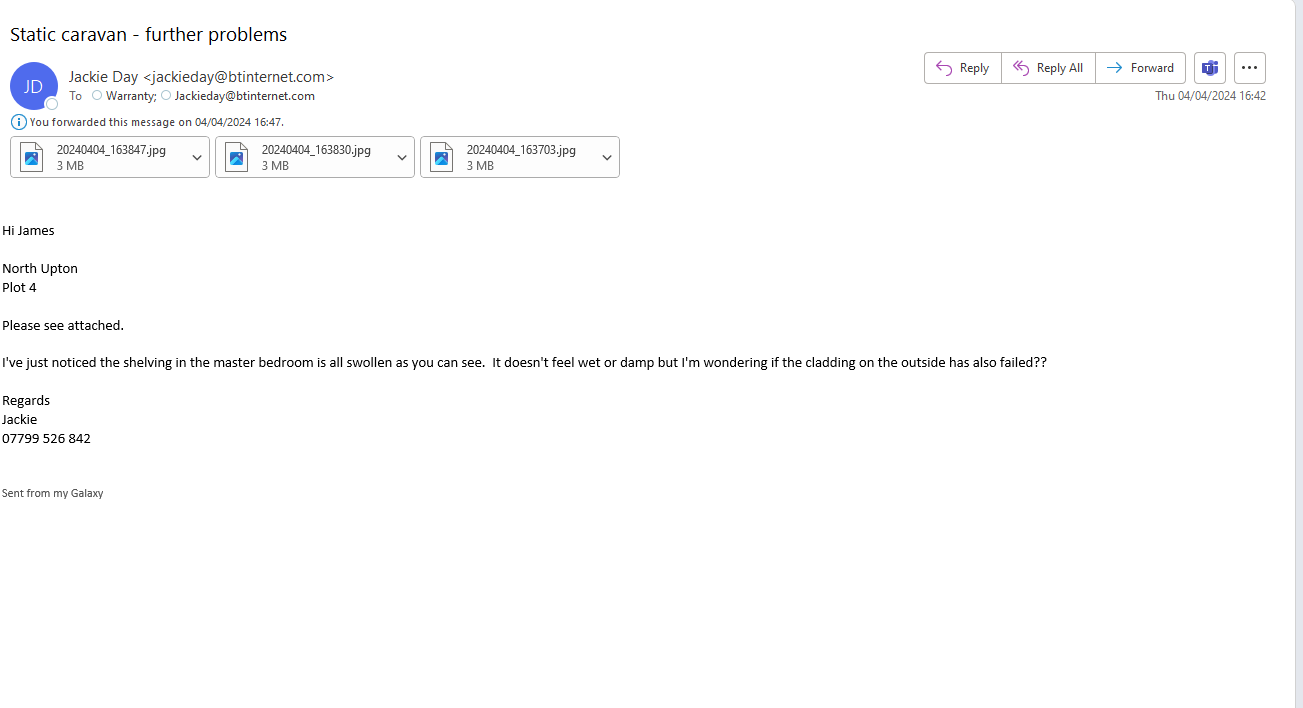Expand dropdown for 20240404_163830.jpg attachment

tap(402, 158)
